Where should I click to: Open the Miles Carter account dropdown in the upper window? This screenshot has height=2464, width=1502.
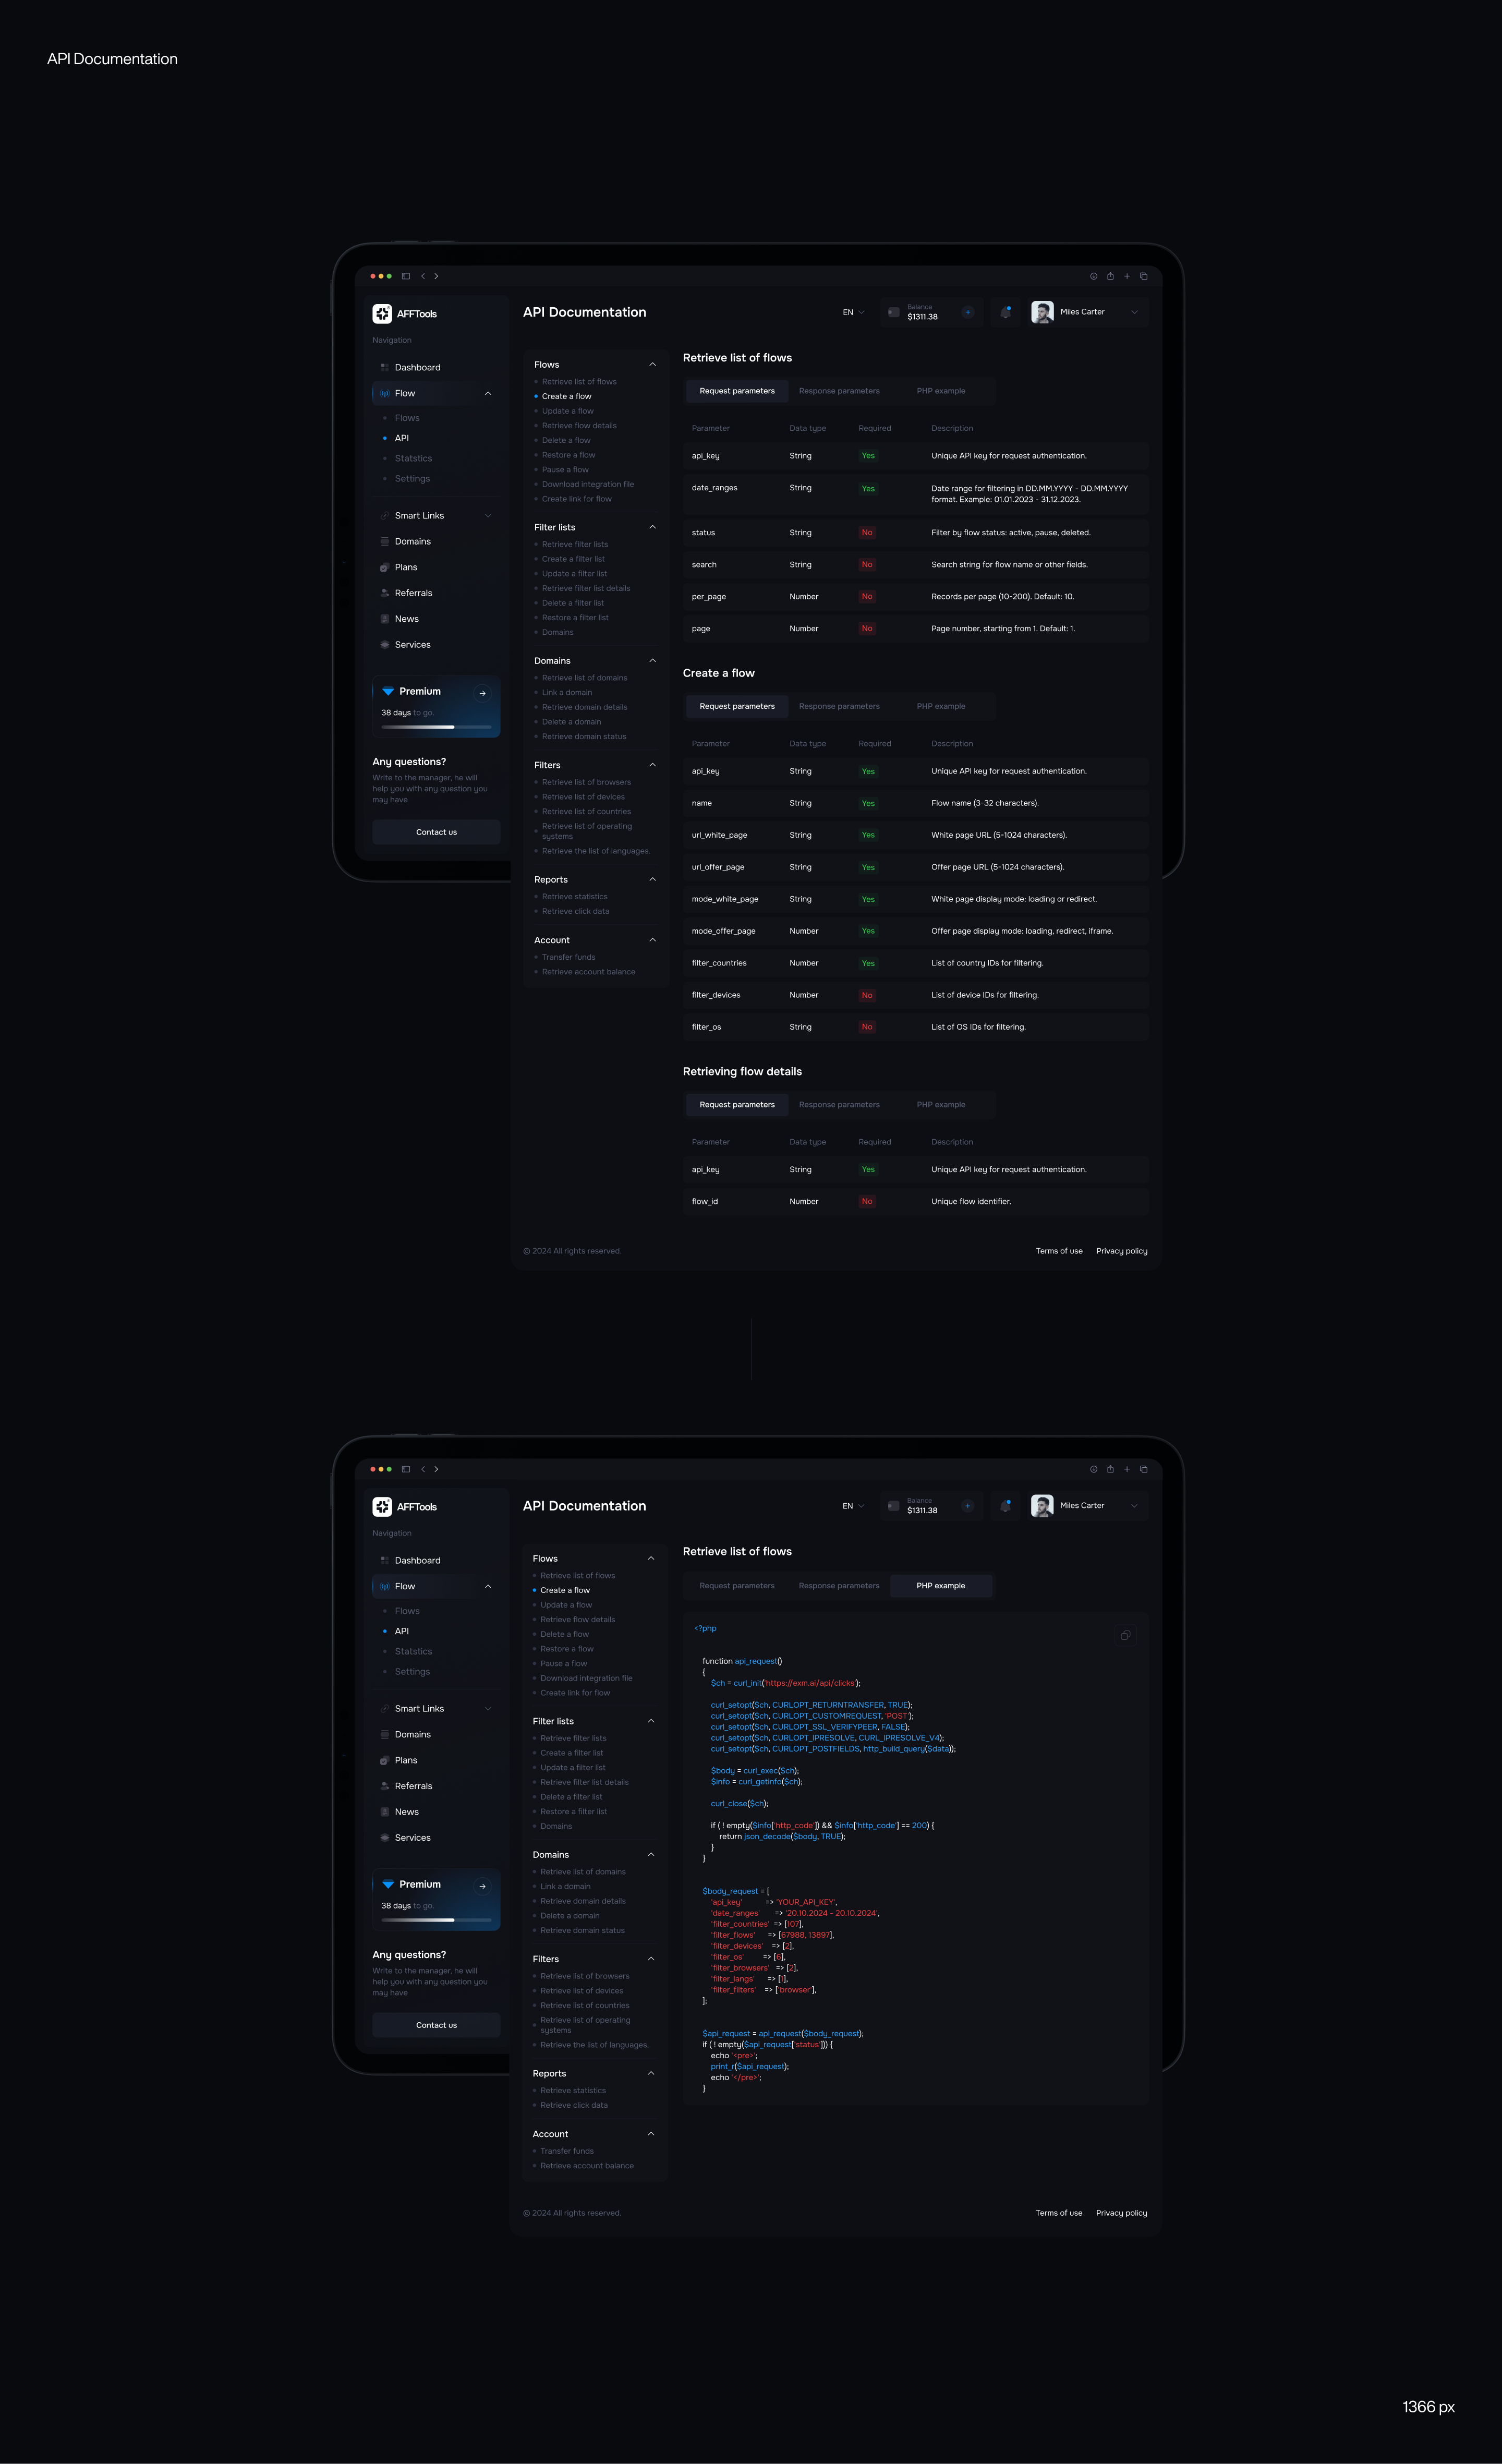tap(1134, 312)
